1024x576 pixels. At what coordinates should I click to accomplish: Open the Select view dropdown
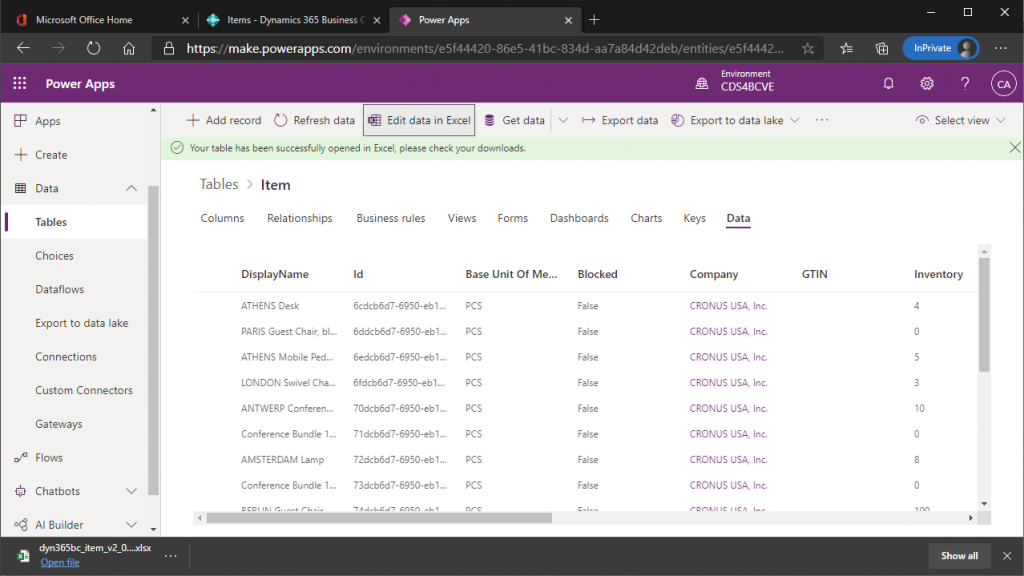point(960,120)
